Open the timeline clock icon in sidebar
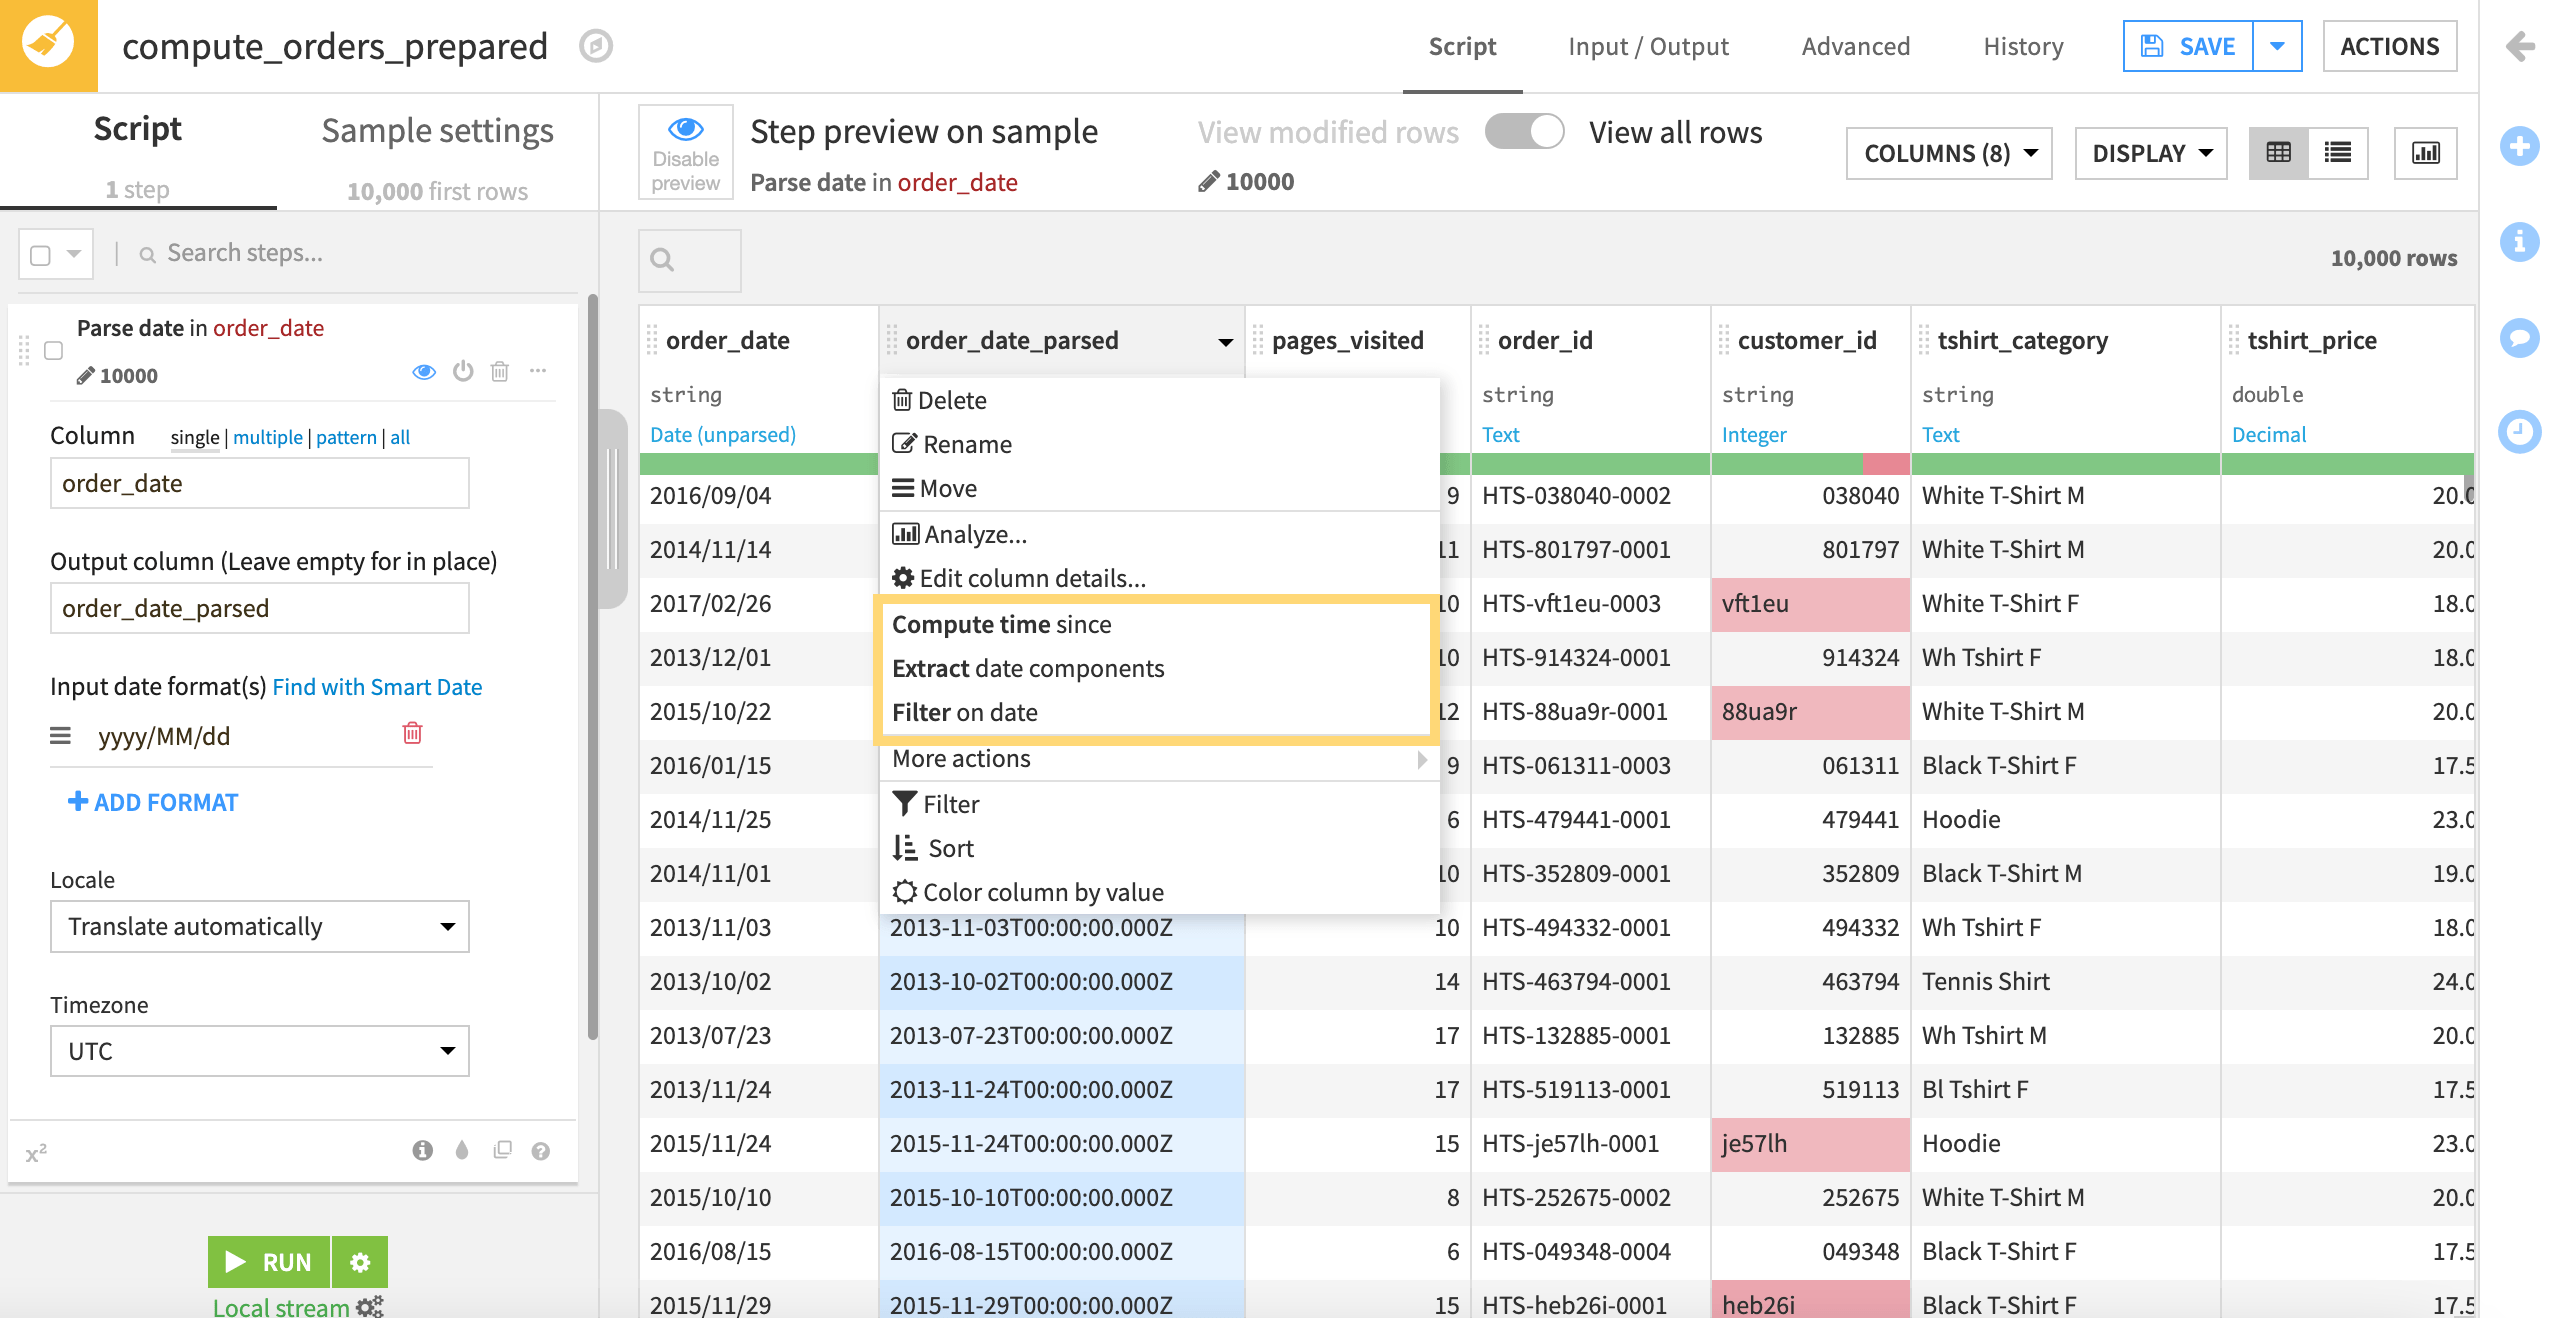The image size is (2556, 1318). [2520, 432]
